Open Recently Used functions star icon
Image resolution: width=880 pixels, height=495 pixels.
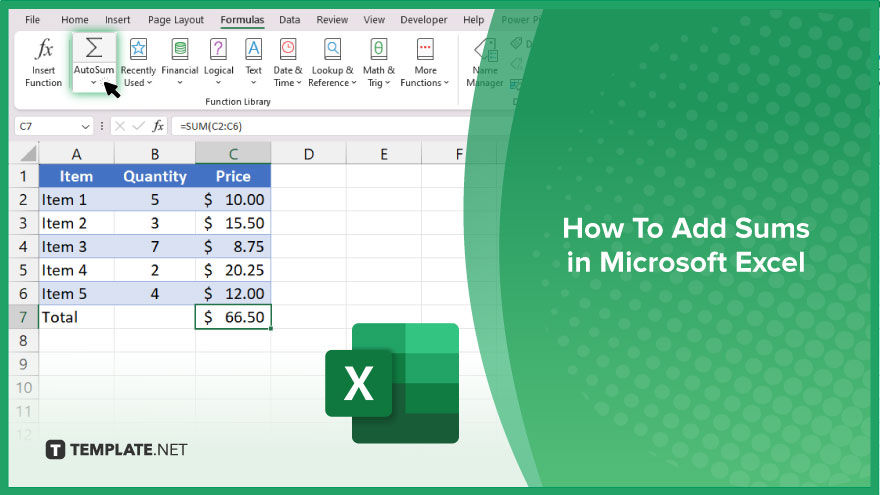coord(138,49)
